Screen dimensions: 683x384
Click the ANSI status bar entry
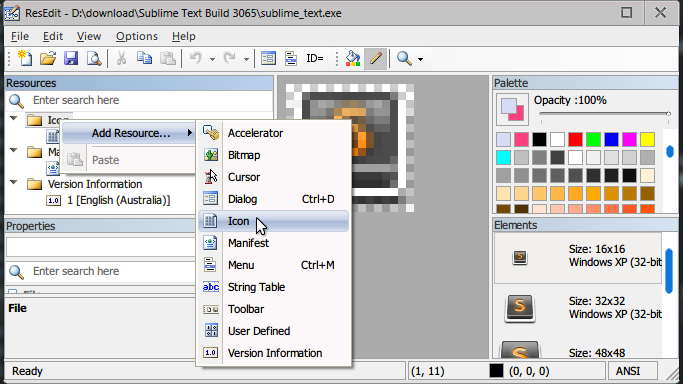pos(628,371)
